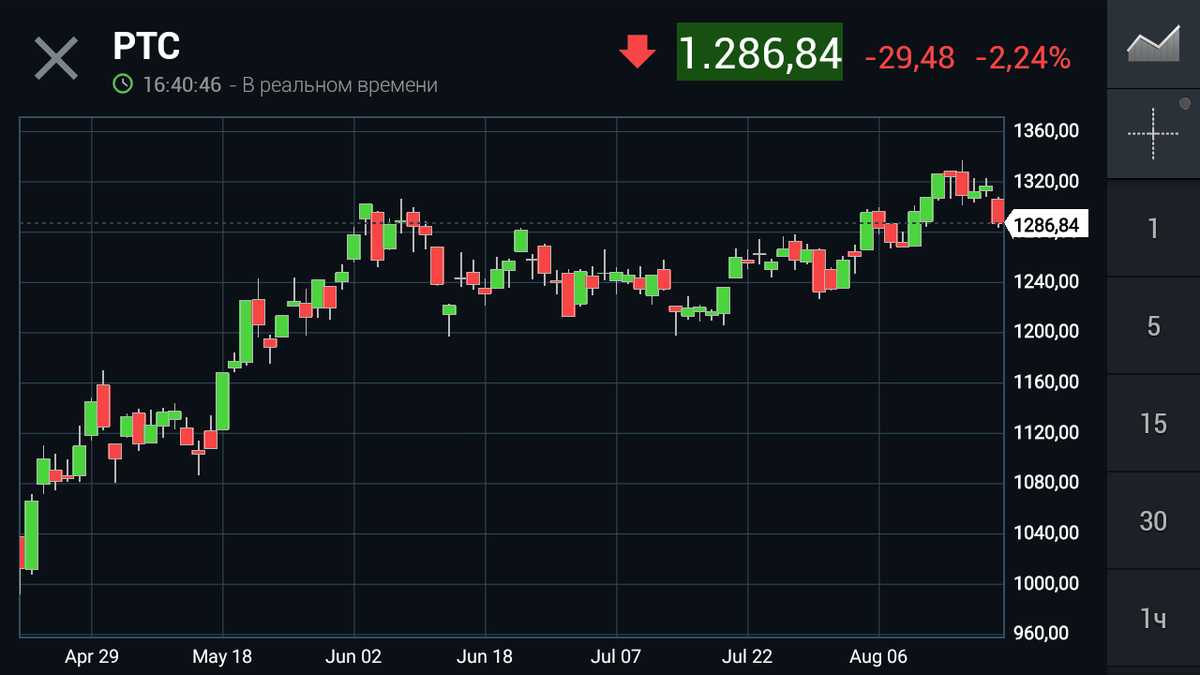Tap the PTC ticker title
This screenshot has height=675, width=1200.
(x=146, y=46)
